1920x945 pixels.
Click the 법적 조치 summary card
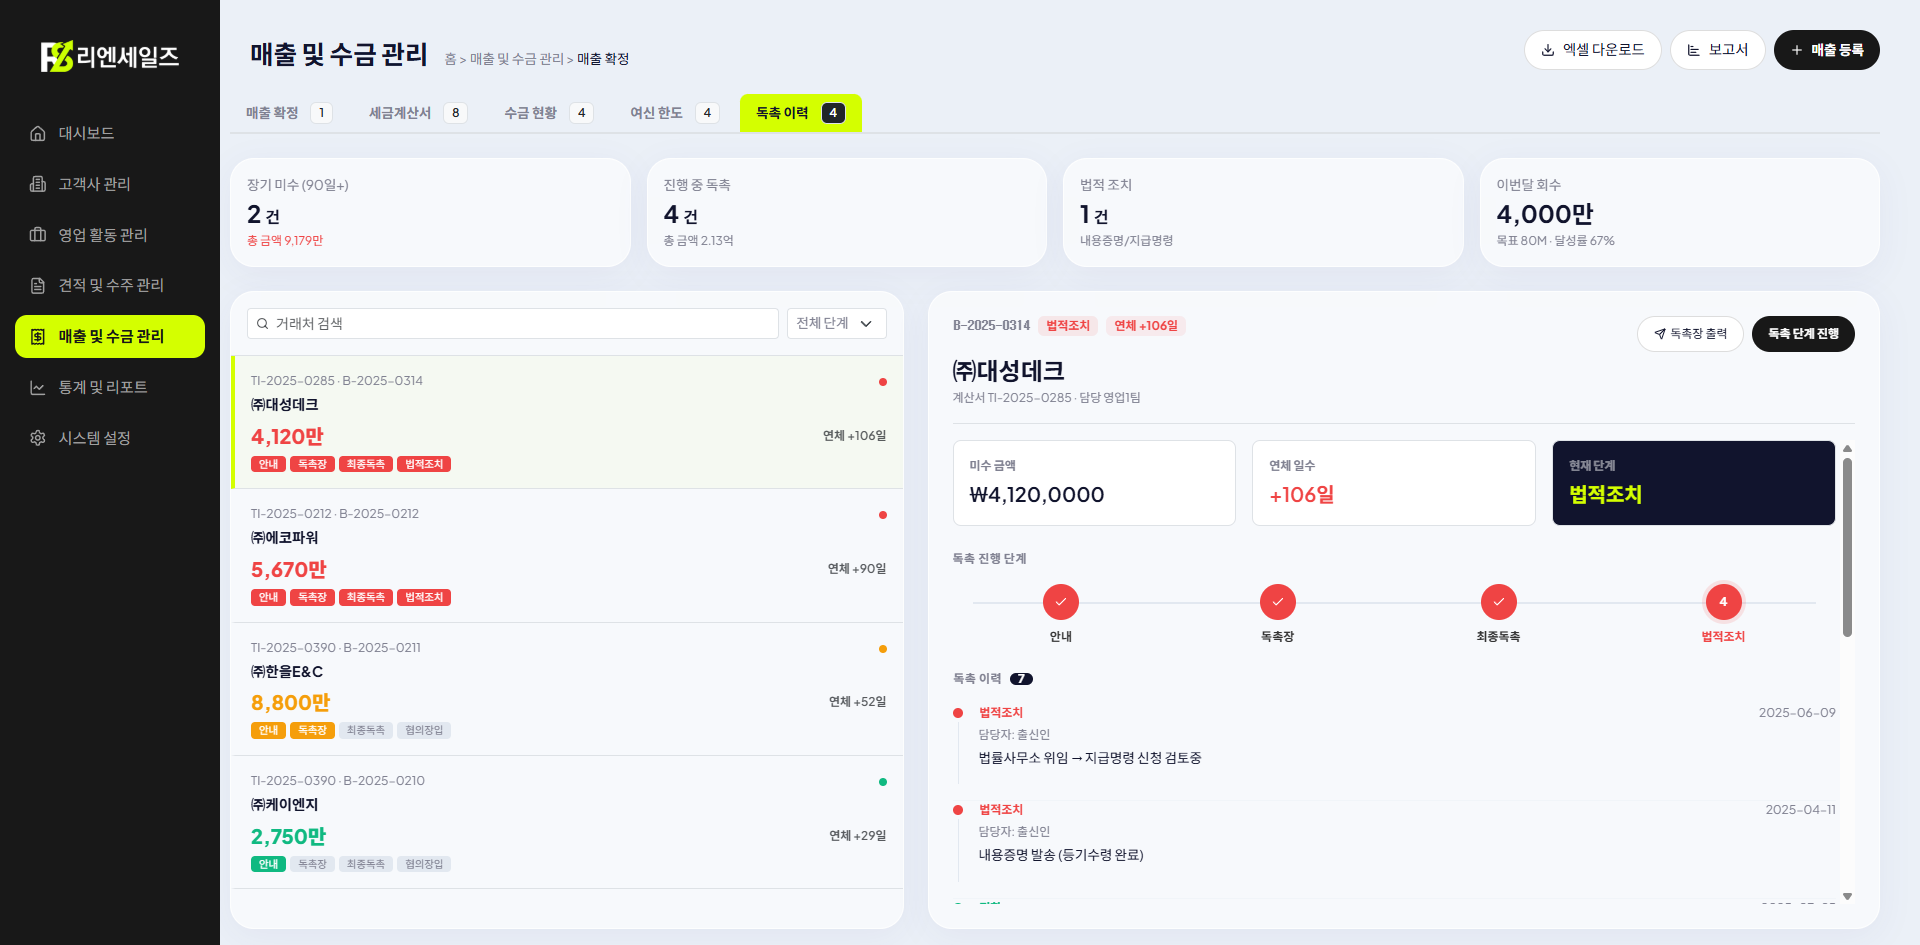click(x=1263, y=212)
